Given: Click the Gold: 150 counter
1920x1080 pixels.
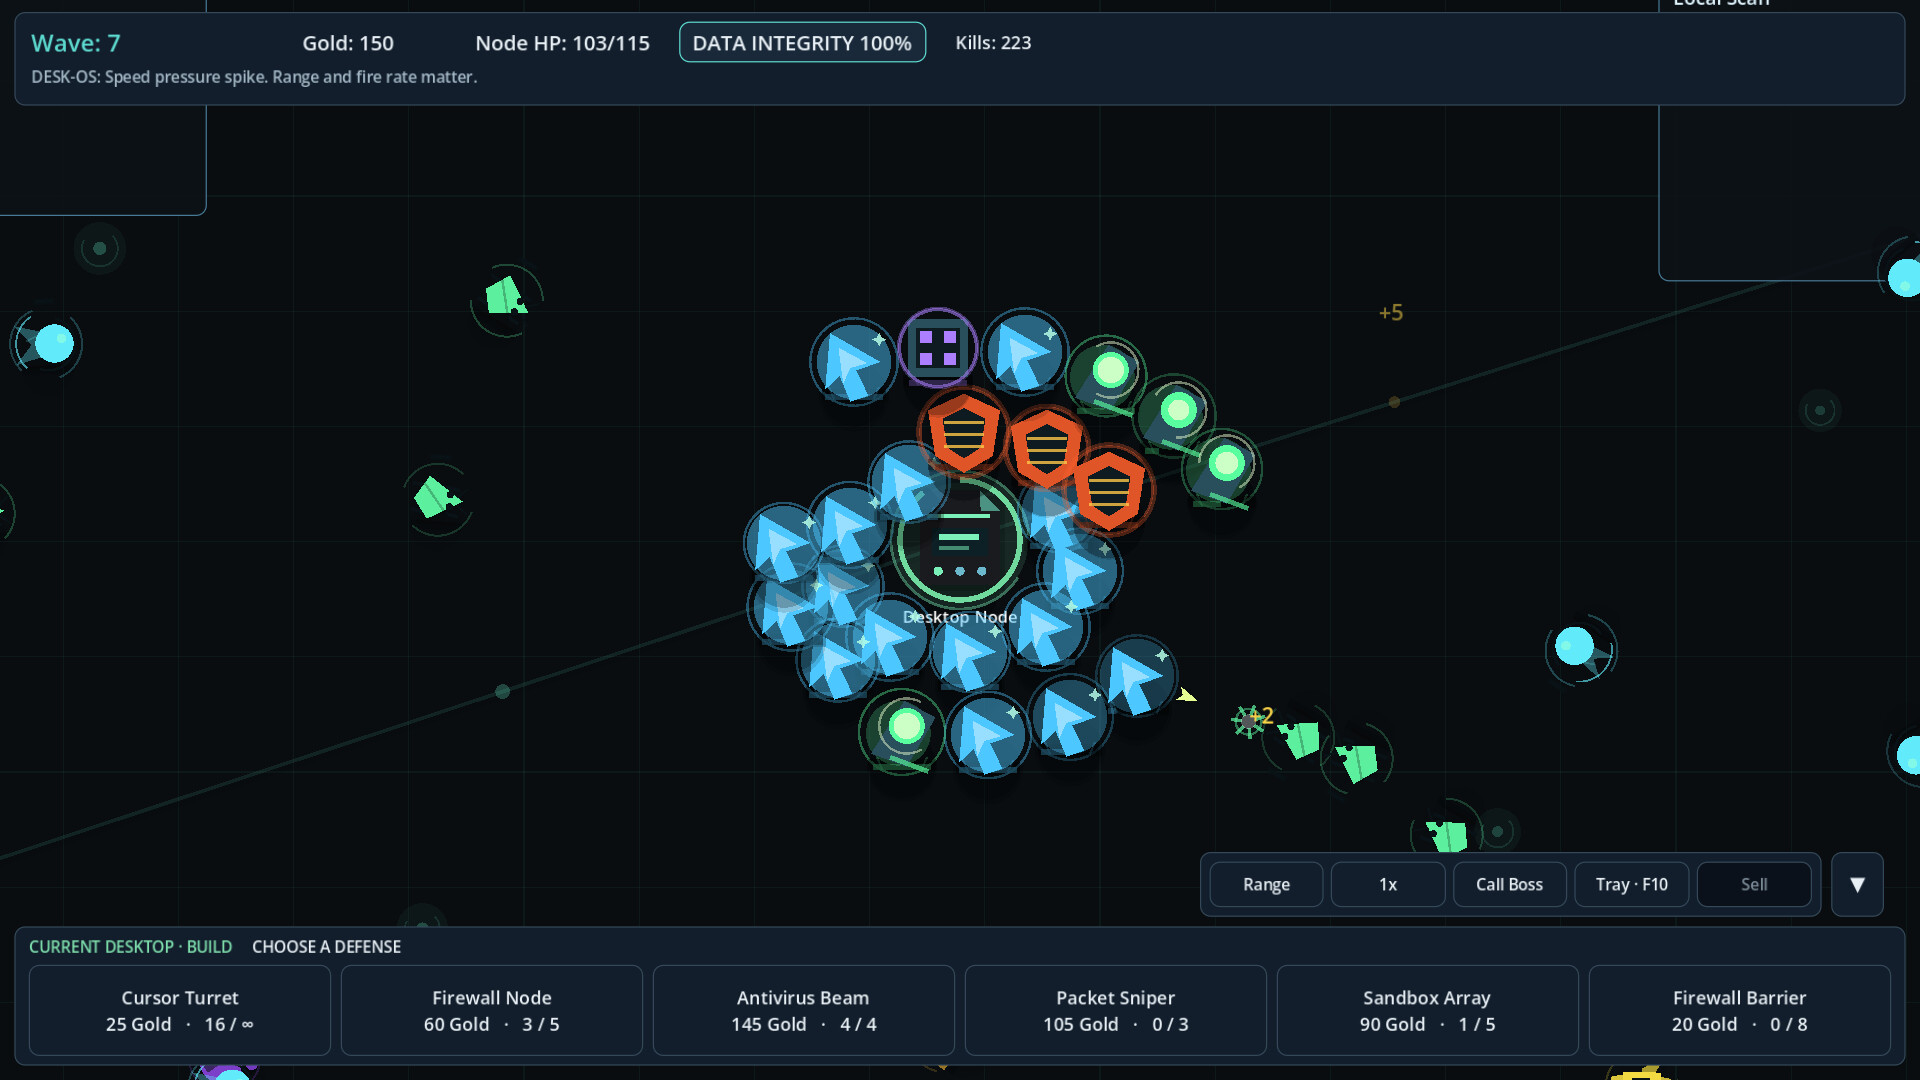Looking at the screenshot, I should coord(348,43).
